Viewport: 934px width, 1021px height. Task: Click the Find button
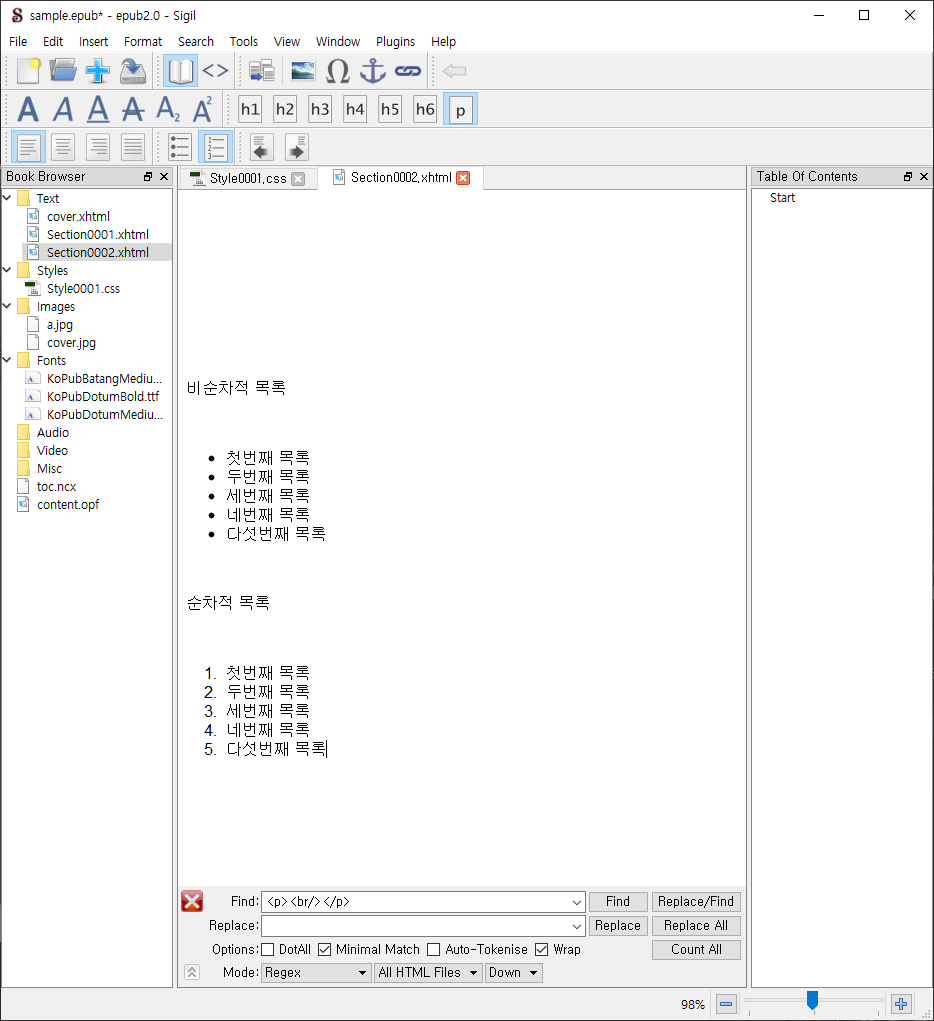pyautogui.click(x=617, y=902)
